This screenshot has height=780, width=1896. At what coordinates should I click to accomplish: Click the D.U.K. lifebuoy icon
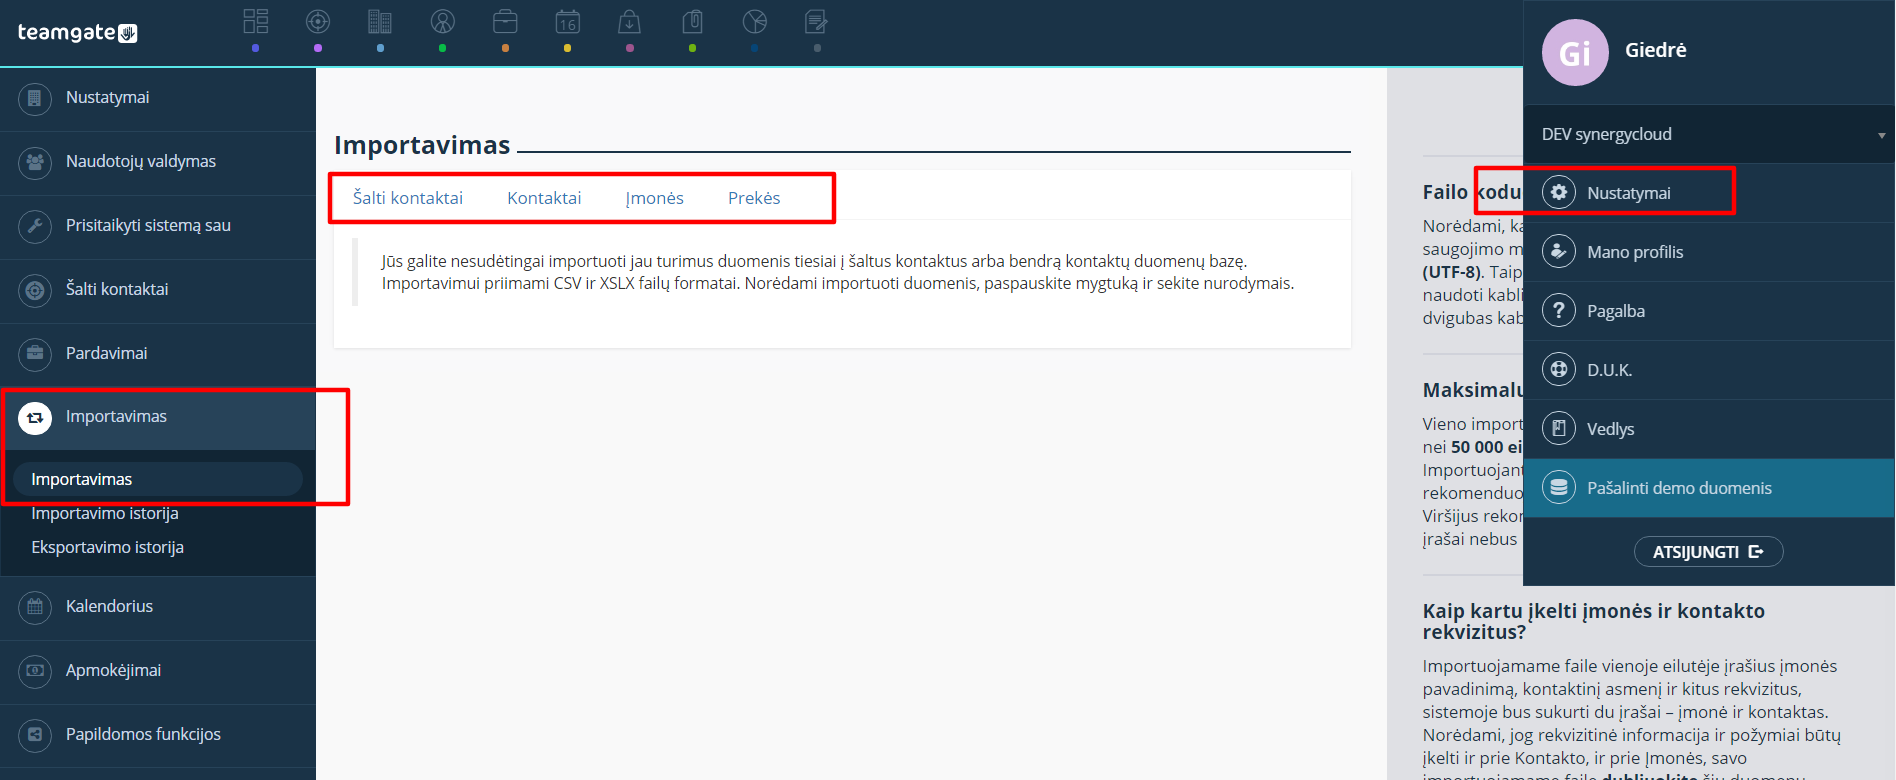click(x=1558, y=369)
